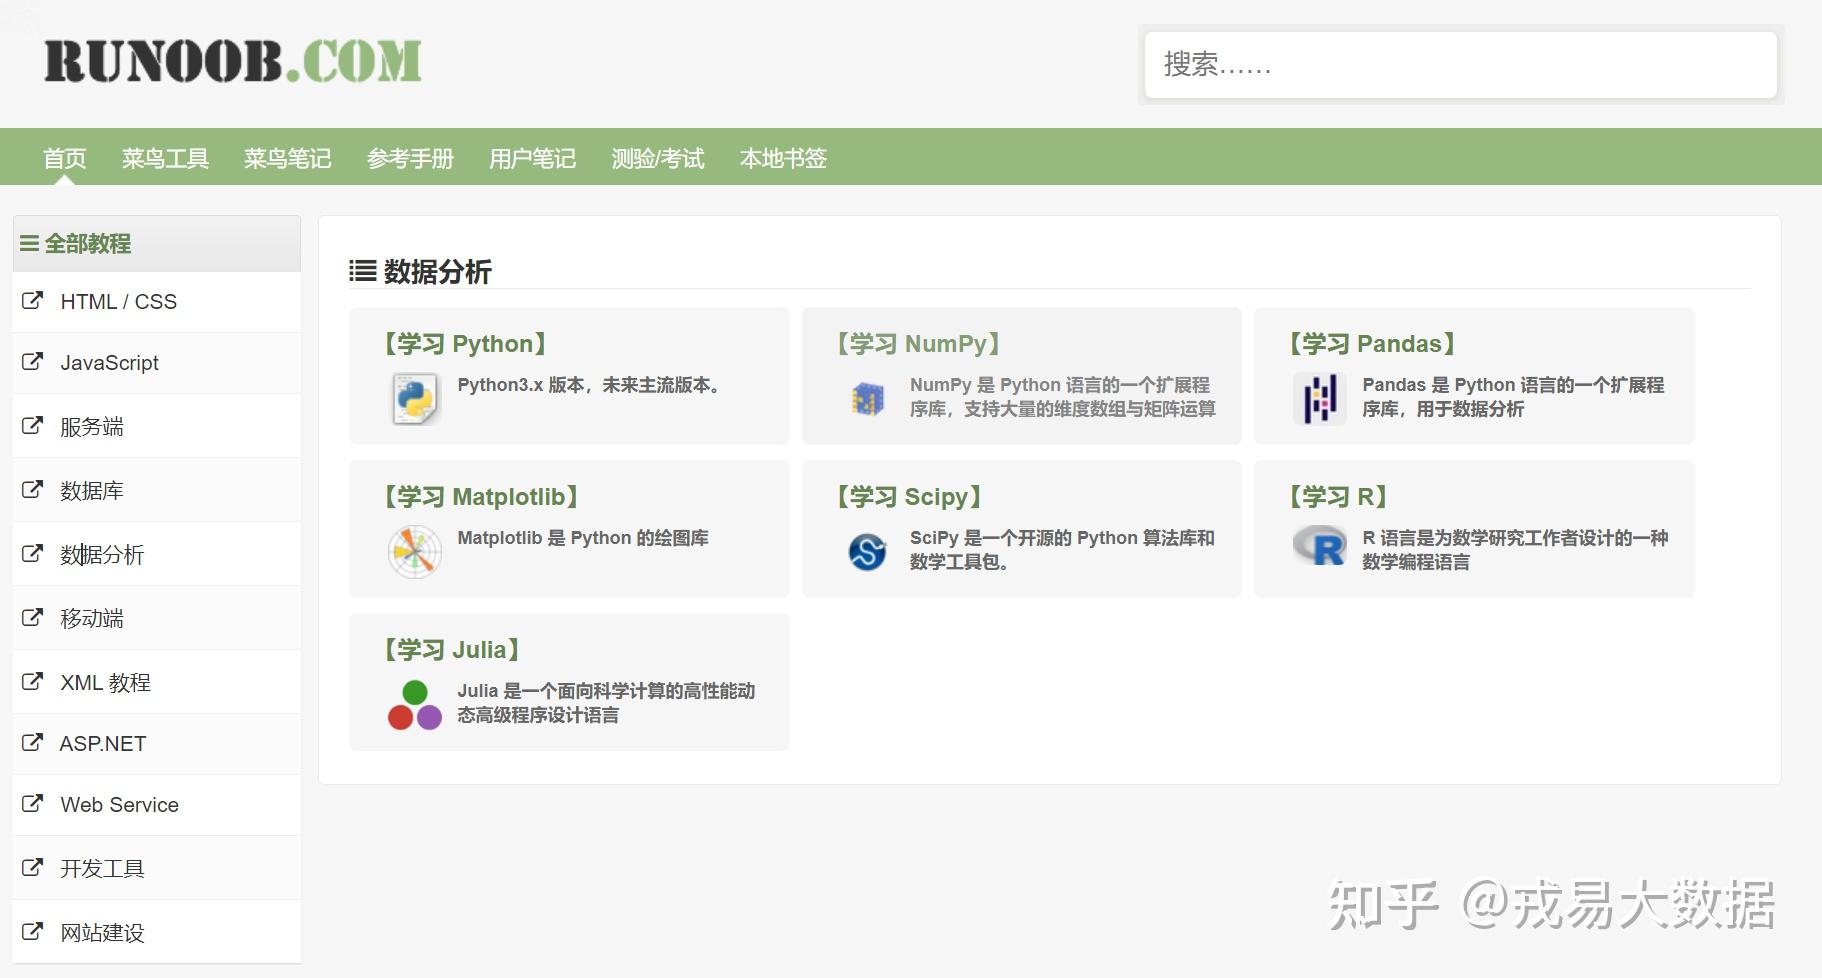Click the Python3.x 版本 description text
The image size is (1822, 978).
click(592, 385)
